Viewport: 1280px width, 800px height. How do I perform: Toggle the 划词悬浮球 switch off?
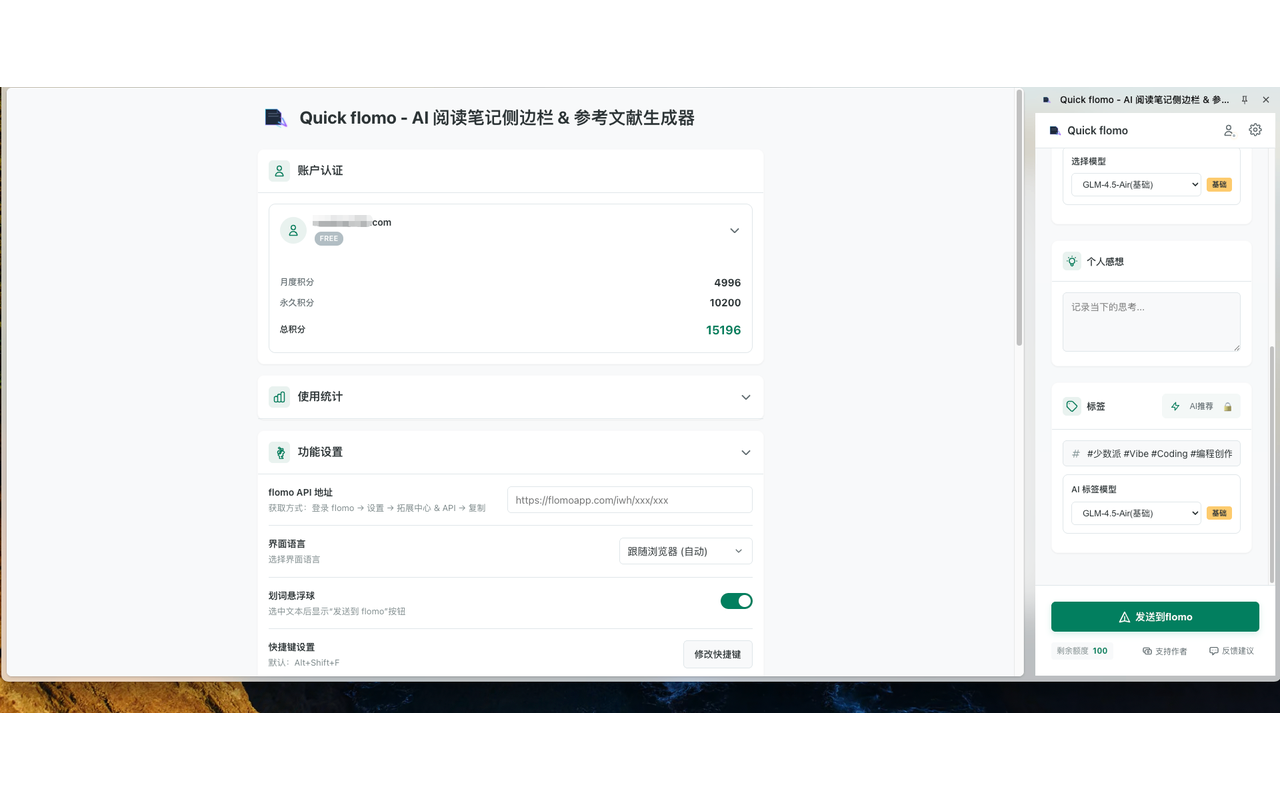point(736,601)
